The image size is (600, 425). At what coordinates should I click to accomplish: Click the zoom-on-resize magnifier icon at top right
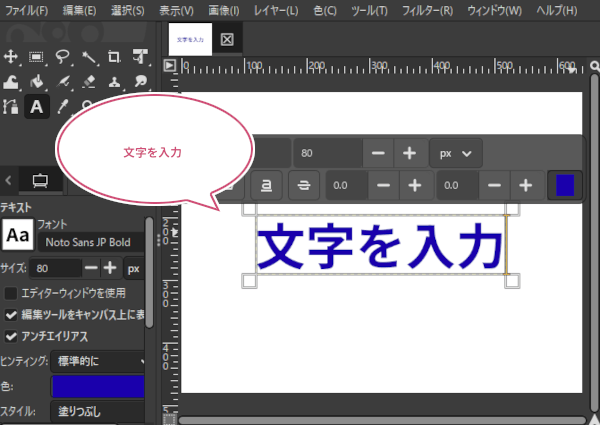point(595,66)
